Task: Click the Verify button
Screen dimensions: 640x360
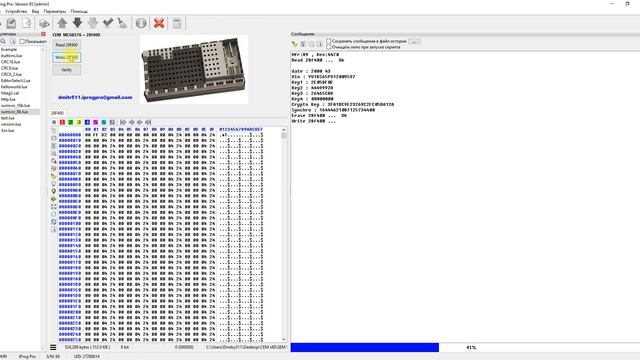Action: [67, 70]
